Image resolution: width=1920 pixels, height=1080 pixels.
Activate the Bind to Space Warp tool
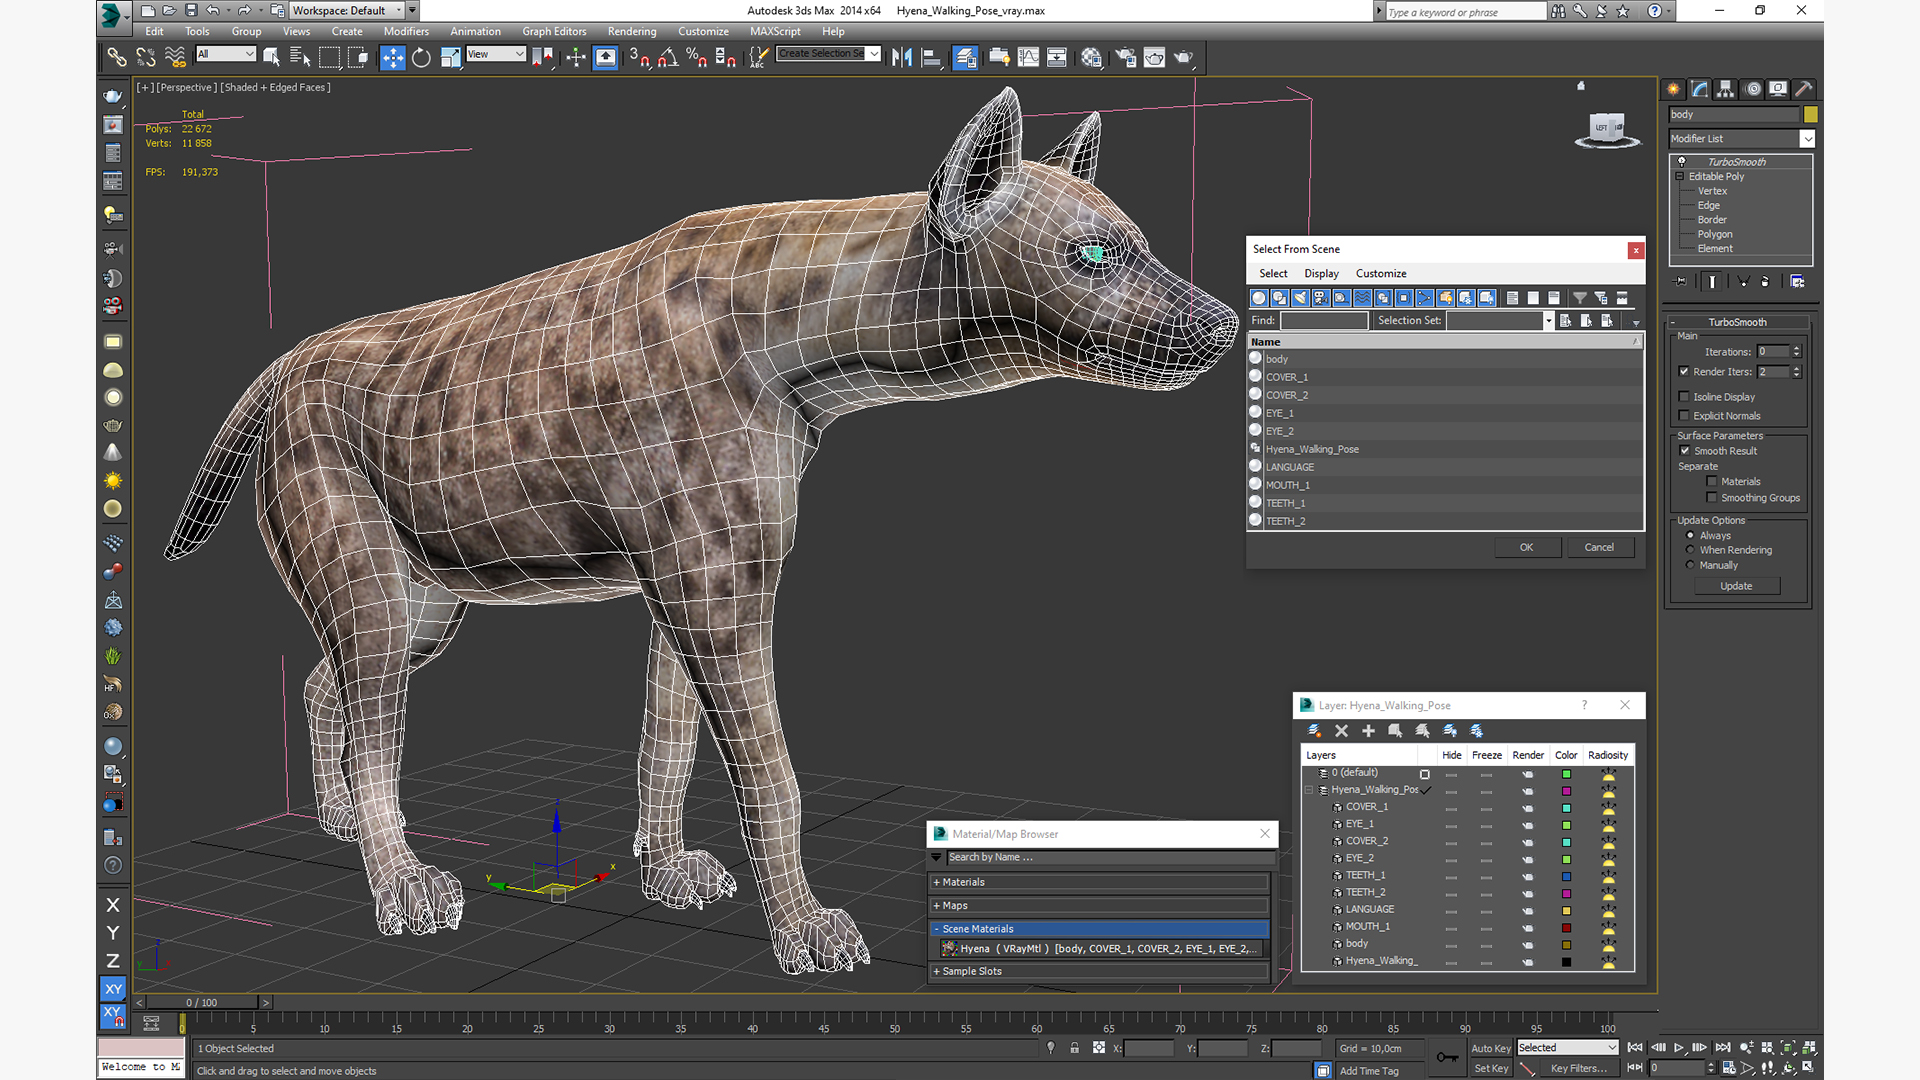pyautogui.click(x=175, y=57)
